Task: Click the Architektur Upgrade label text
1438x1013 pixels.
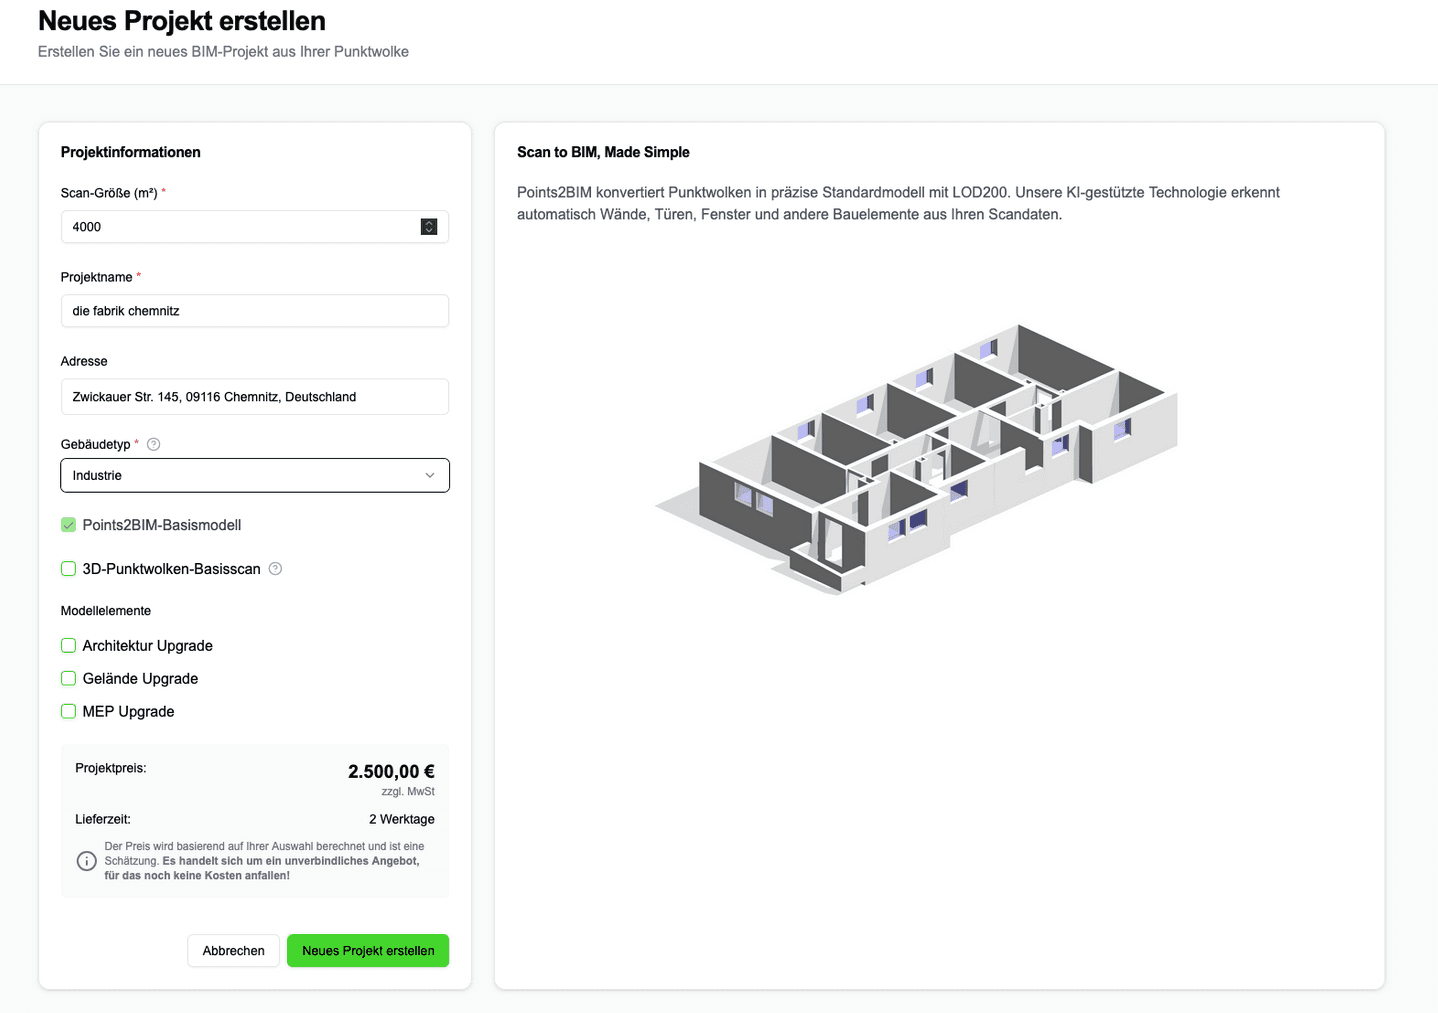Action: coord(147,646)
